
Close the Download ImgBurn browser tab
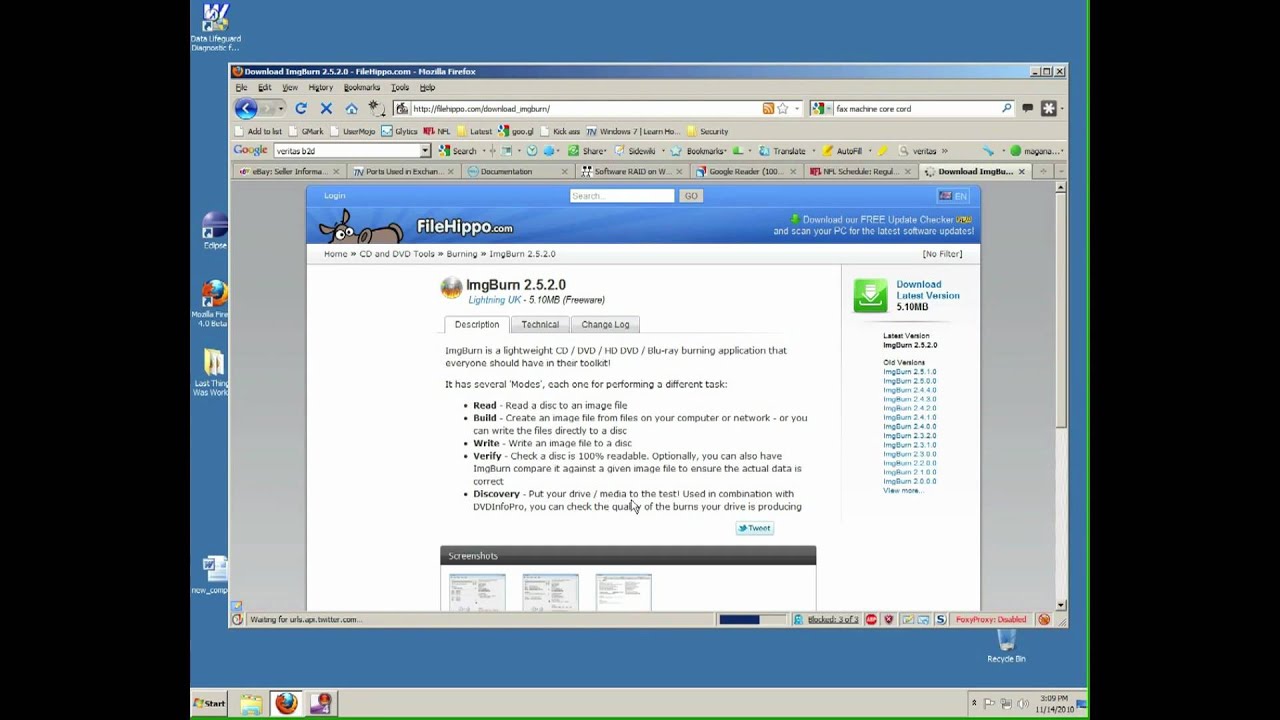(1021, 171)
